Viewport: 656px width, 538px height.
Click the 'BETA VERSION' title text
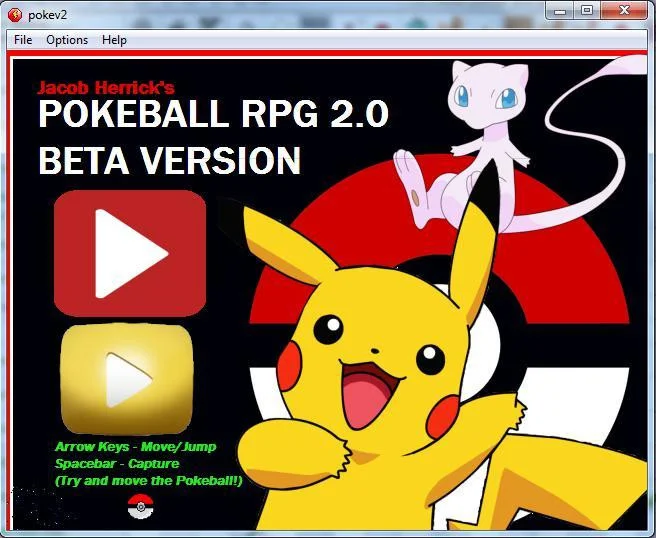pyautogui.click(x=169, y=161)
